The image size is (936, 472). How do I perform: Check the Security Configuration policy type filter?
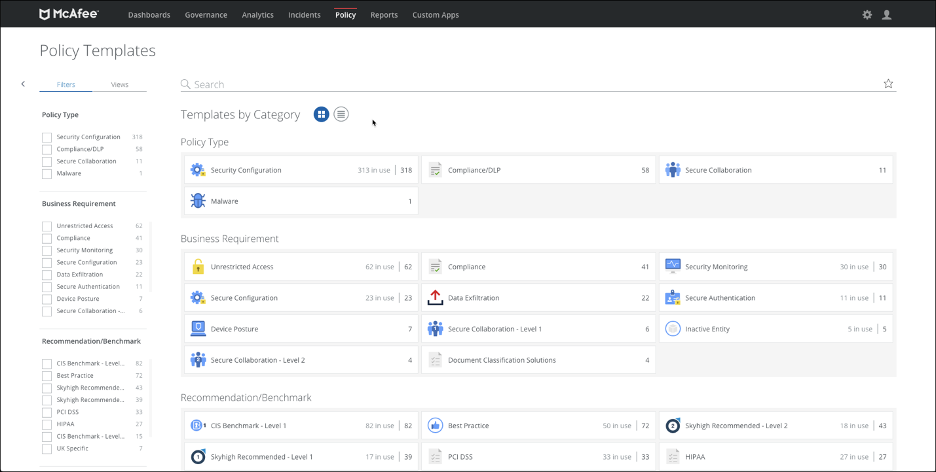coord(47,137)
